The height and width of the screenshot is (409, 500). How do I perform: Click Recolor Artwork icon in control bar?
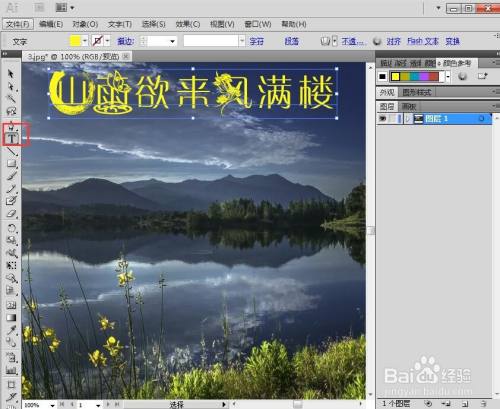[377, 41]
